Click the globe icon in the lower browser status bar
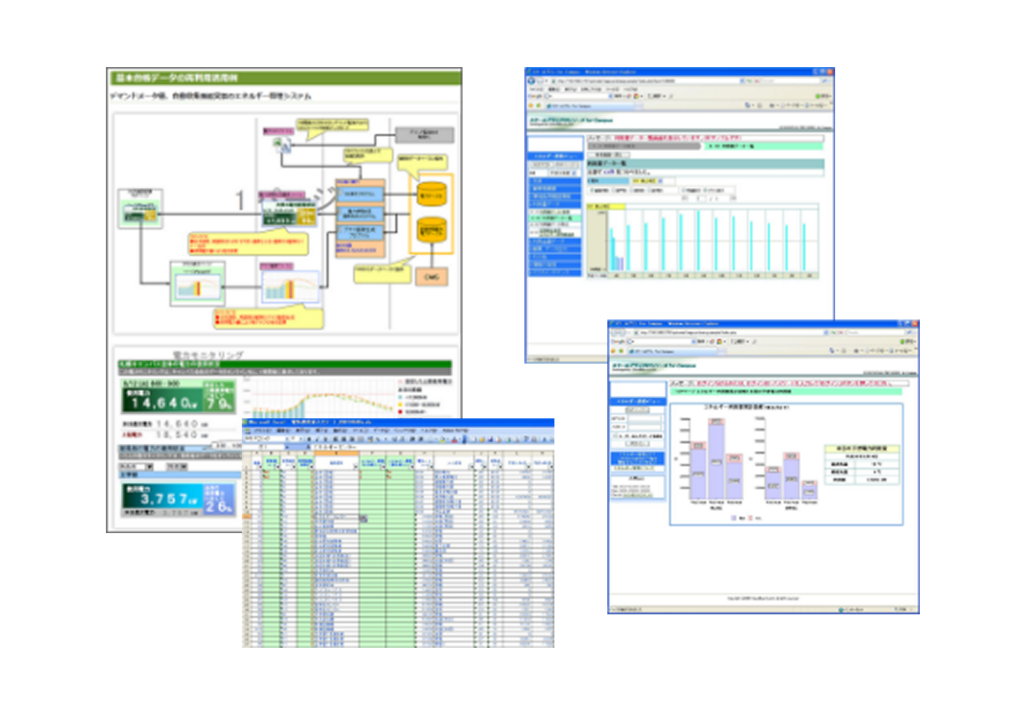This screenshot has width=1024, height=714. 841,609
